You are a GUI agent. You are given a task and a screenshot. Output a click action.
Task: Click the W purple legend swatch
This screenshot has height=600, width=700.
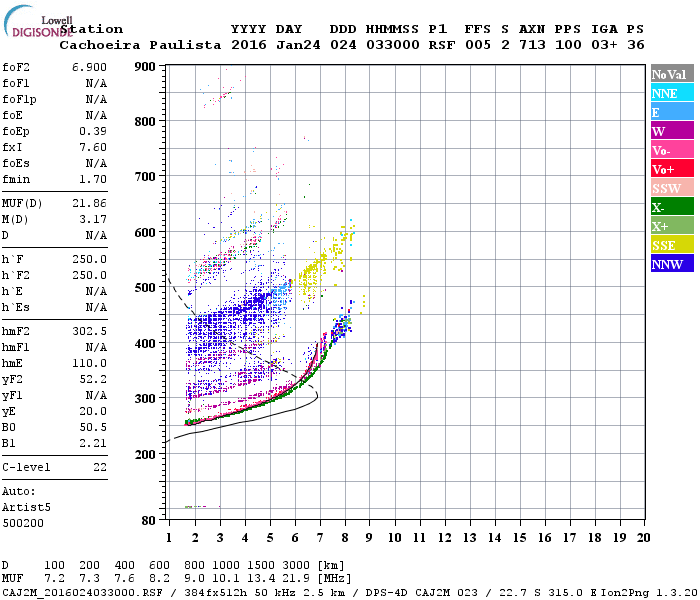[672, 131]
